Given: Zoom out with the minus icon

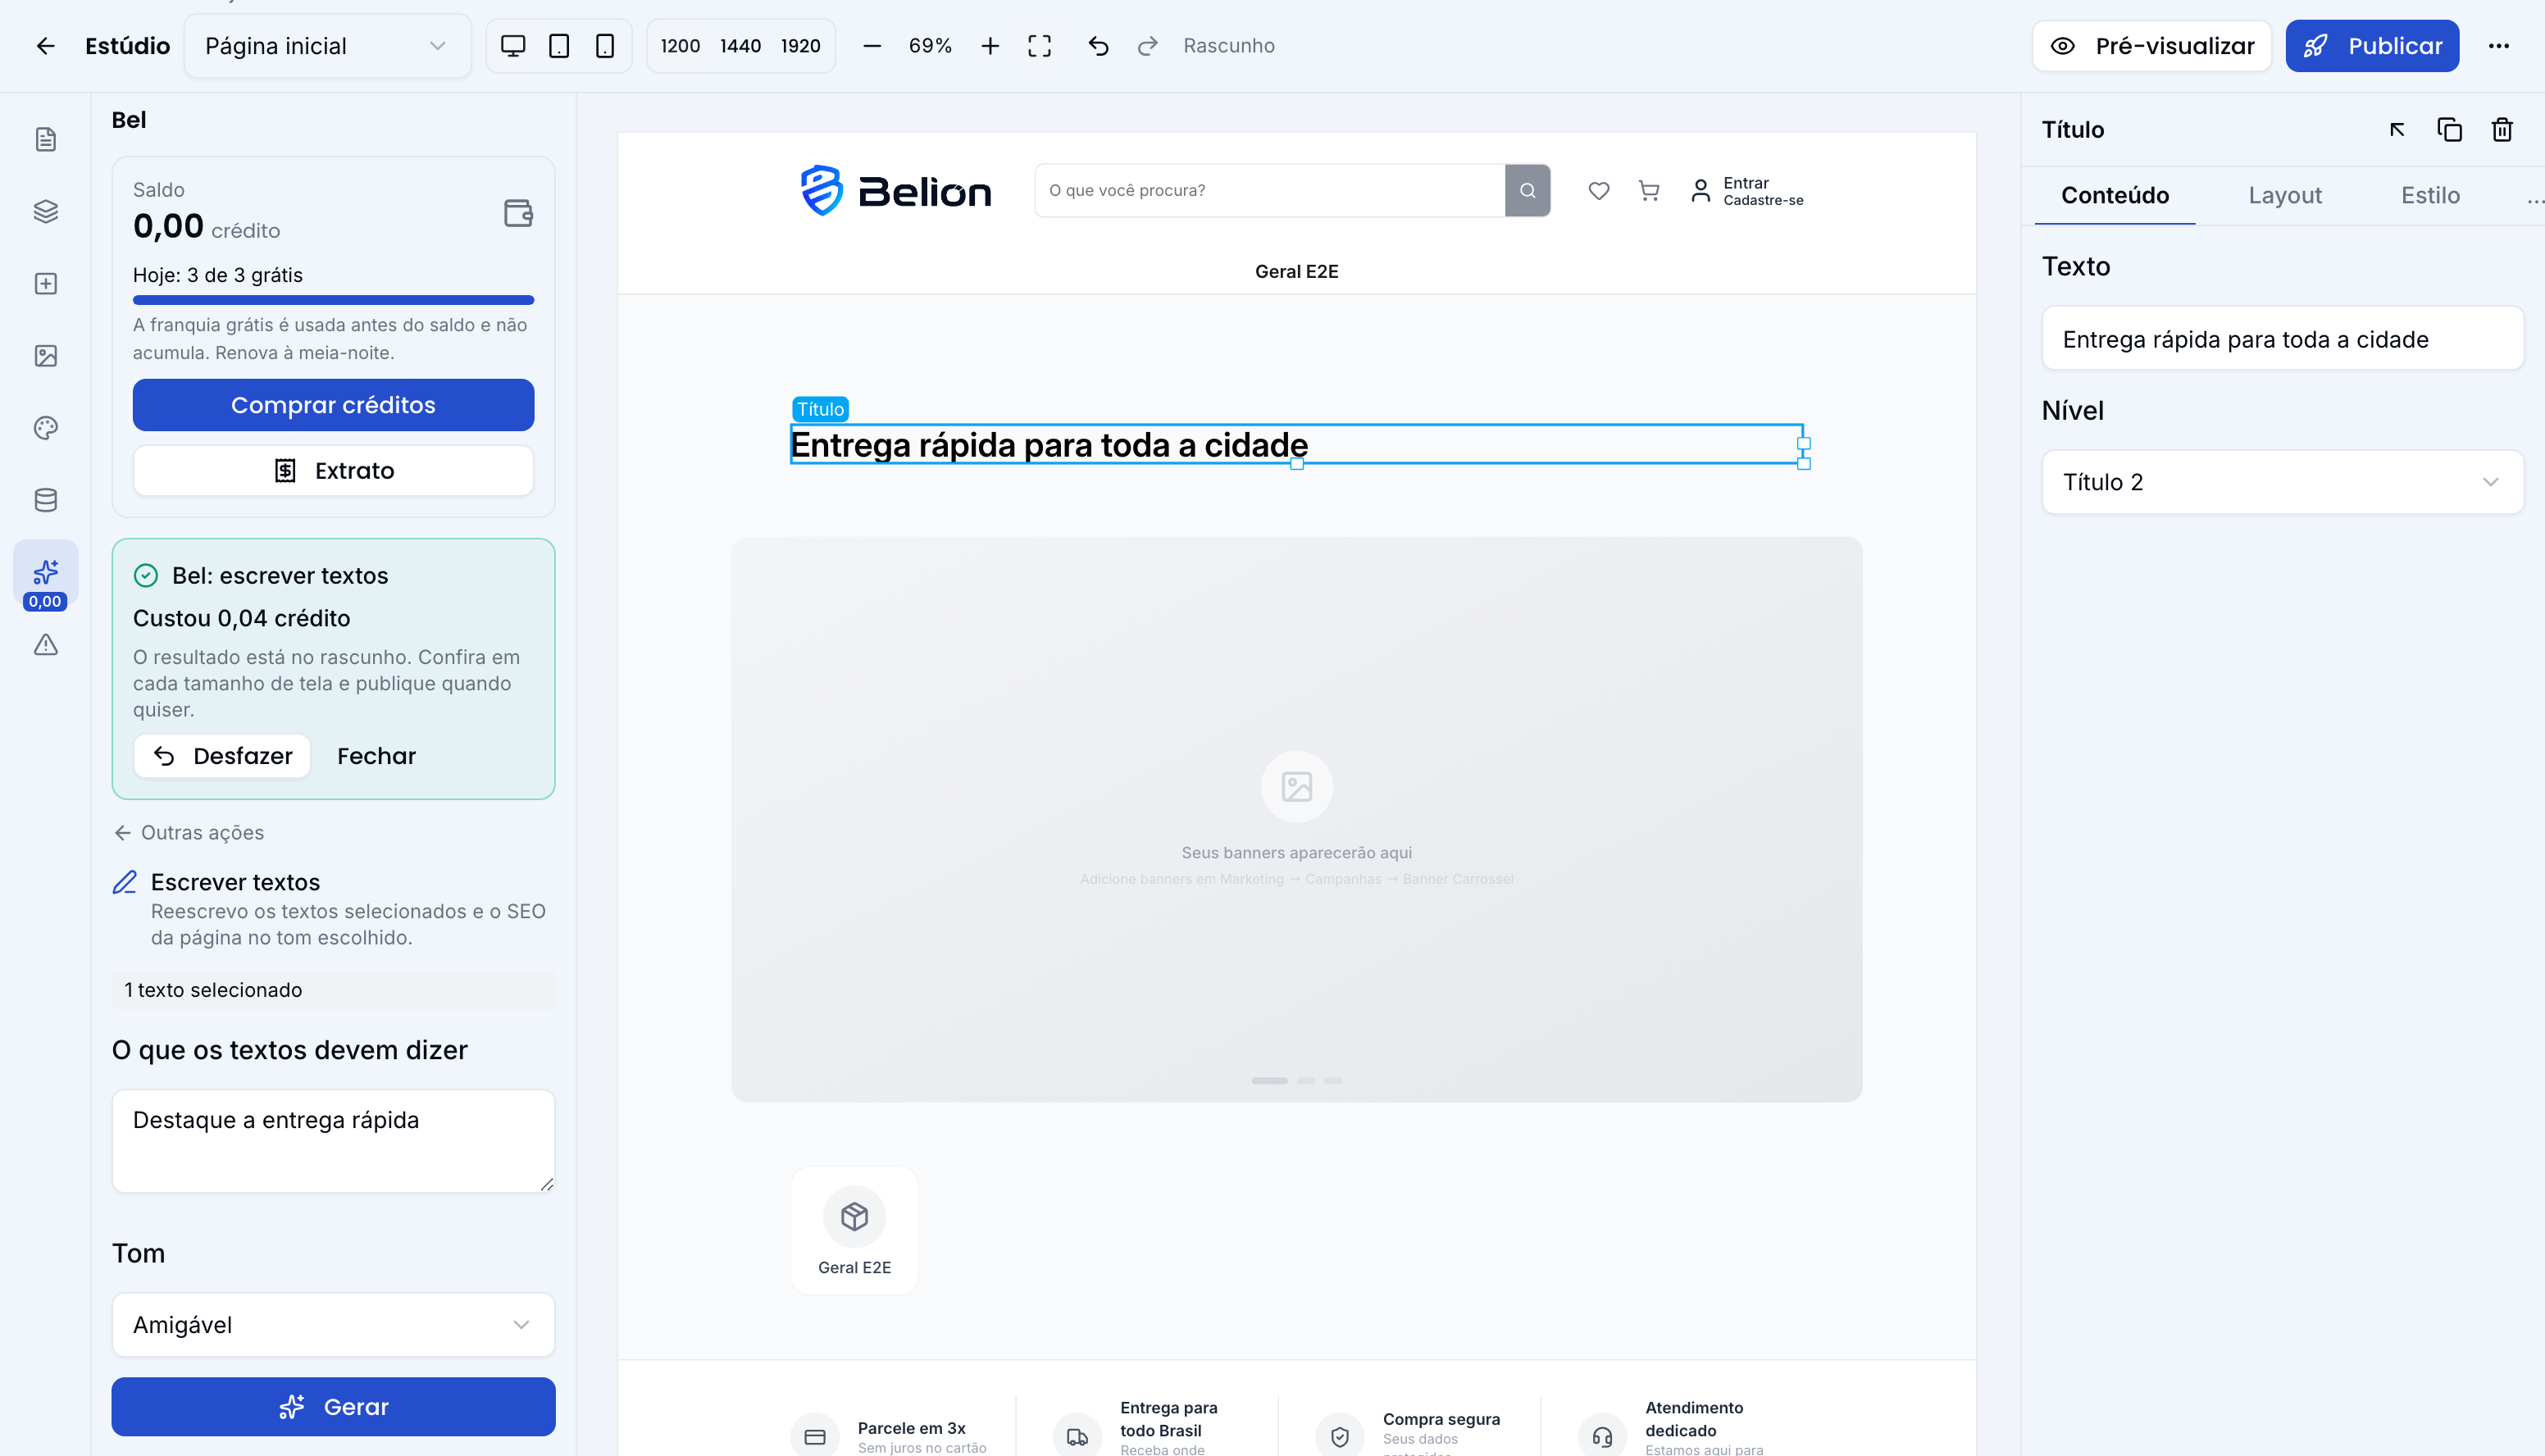Looking at the screenshot, I should click(x=872, y=46).
